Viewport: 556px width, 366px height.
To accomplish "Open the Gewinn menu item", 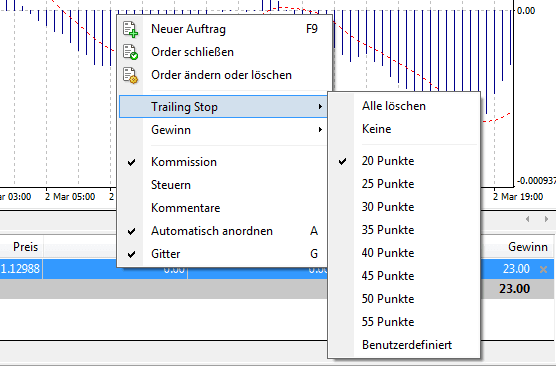I will (223, 129).
